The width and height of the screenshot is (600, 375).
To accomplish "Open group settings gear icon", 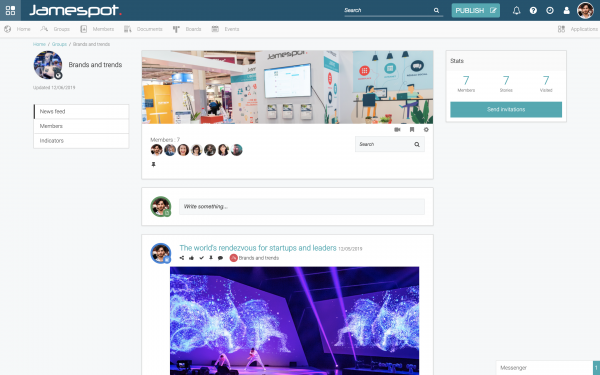I will (426, 130).
